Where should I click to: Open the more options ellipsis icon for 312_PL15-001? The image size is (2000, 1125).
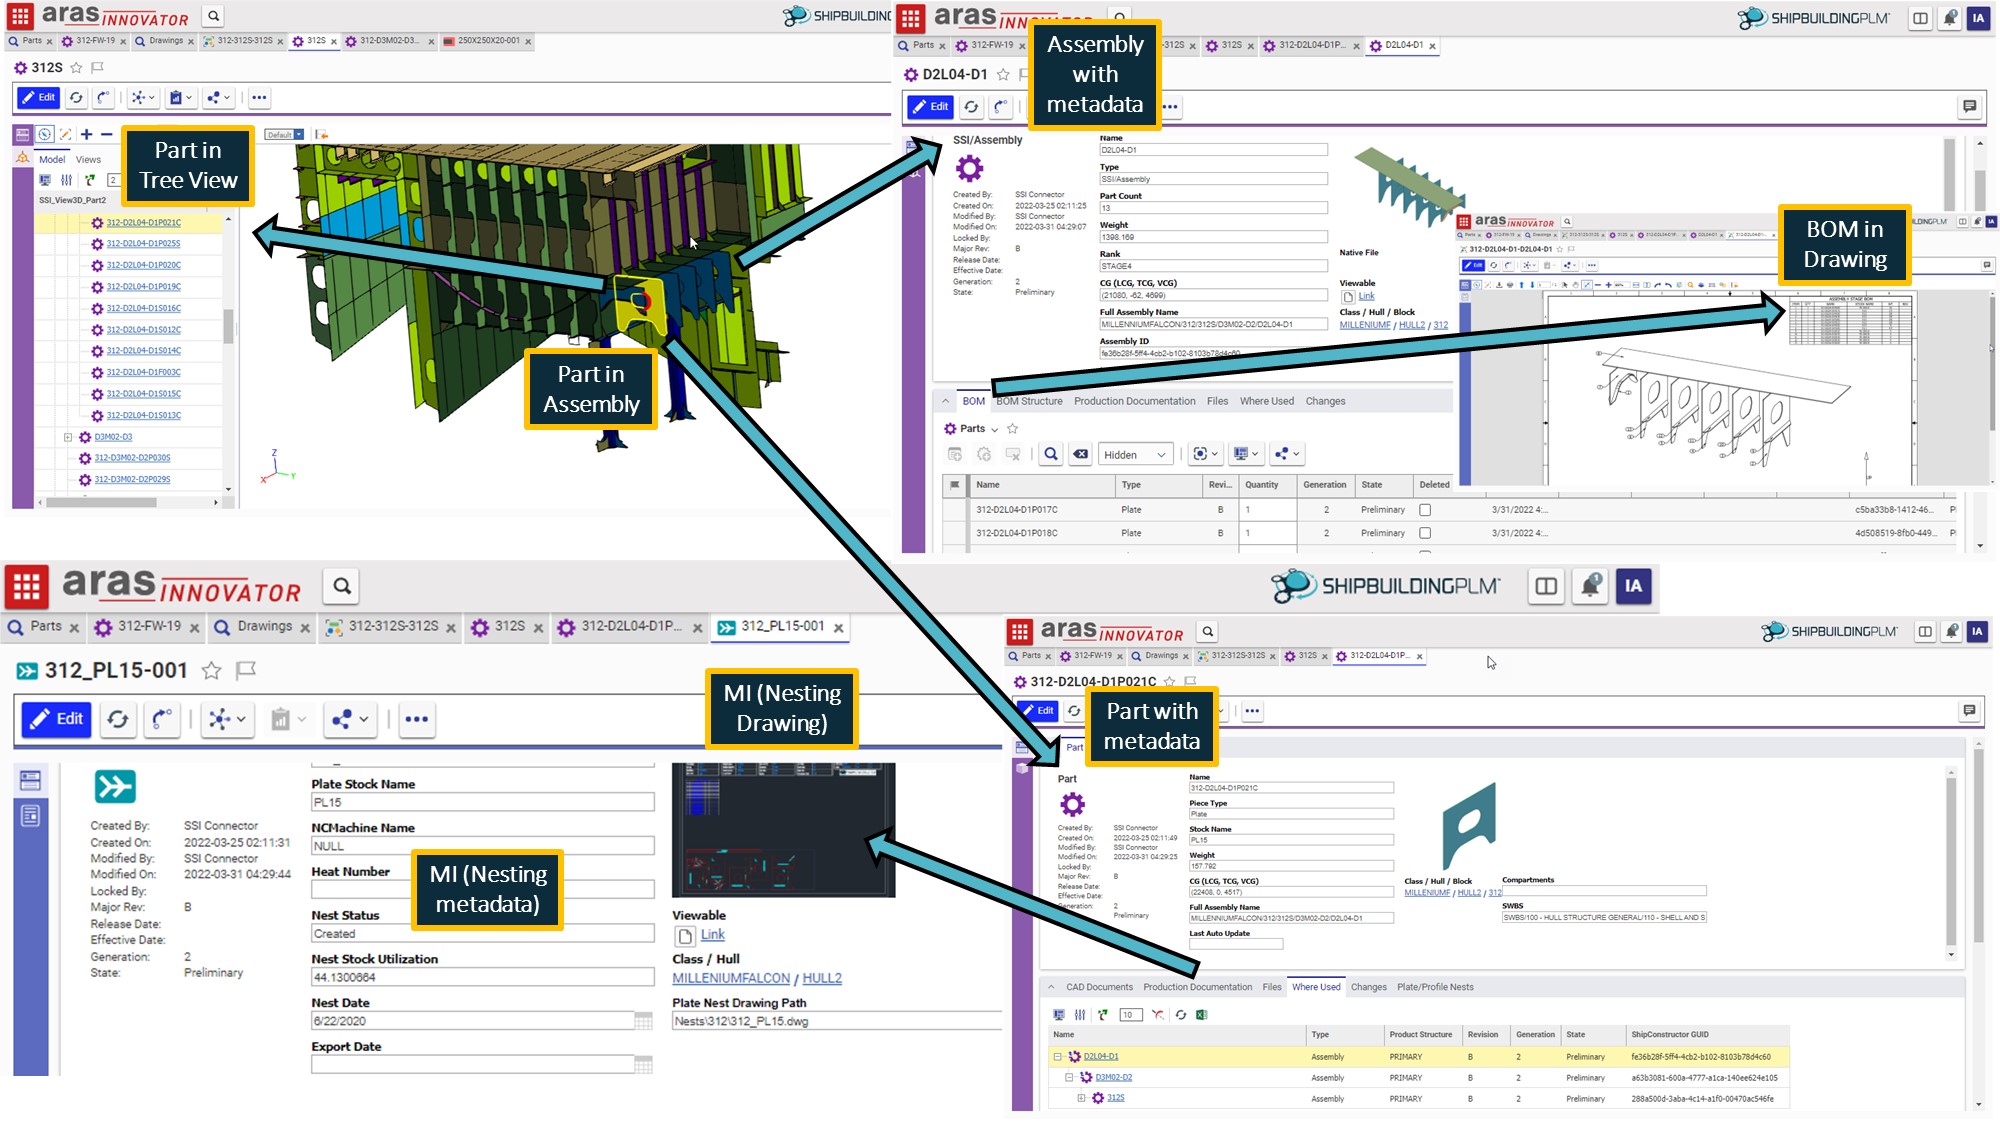(417, 719)
